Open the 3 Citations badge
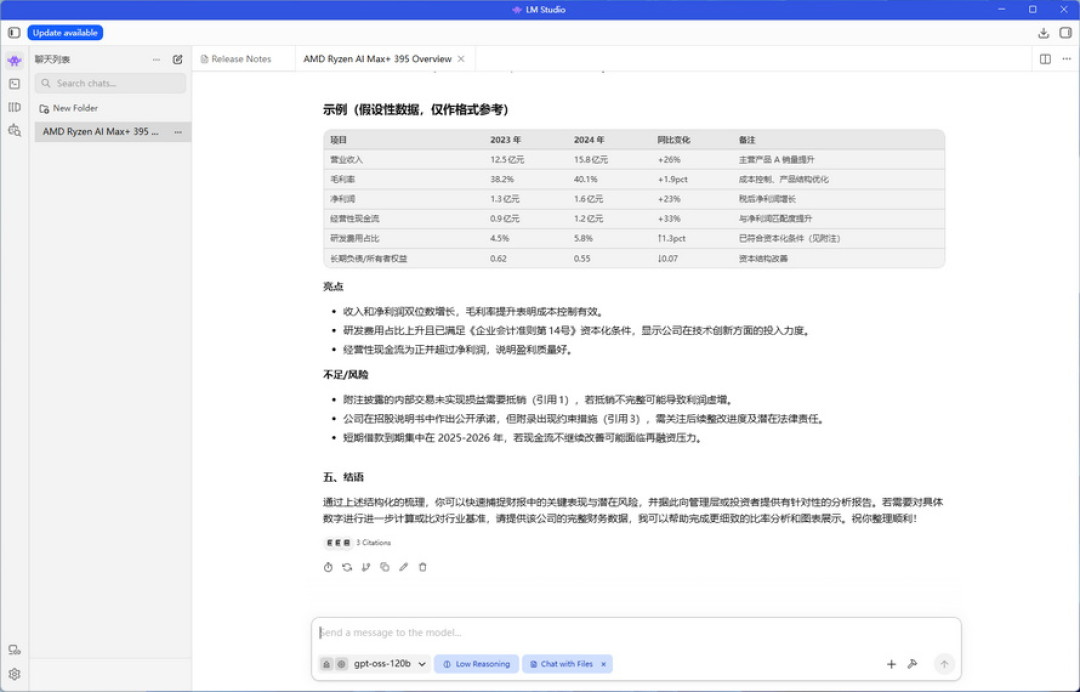 tap(357, 543)
